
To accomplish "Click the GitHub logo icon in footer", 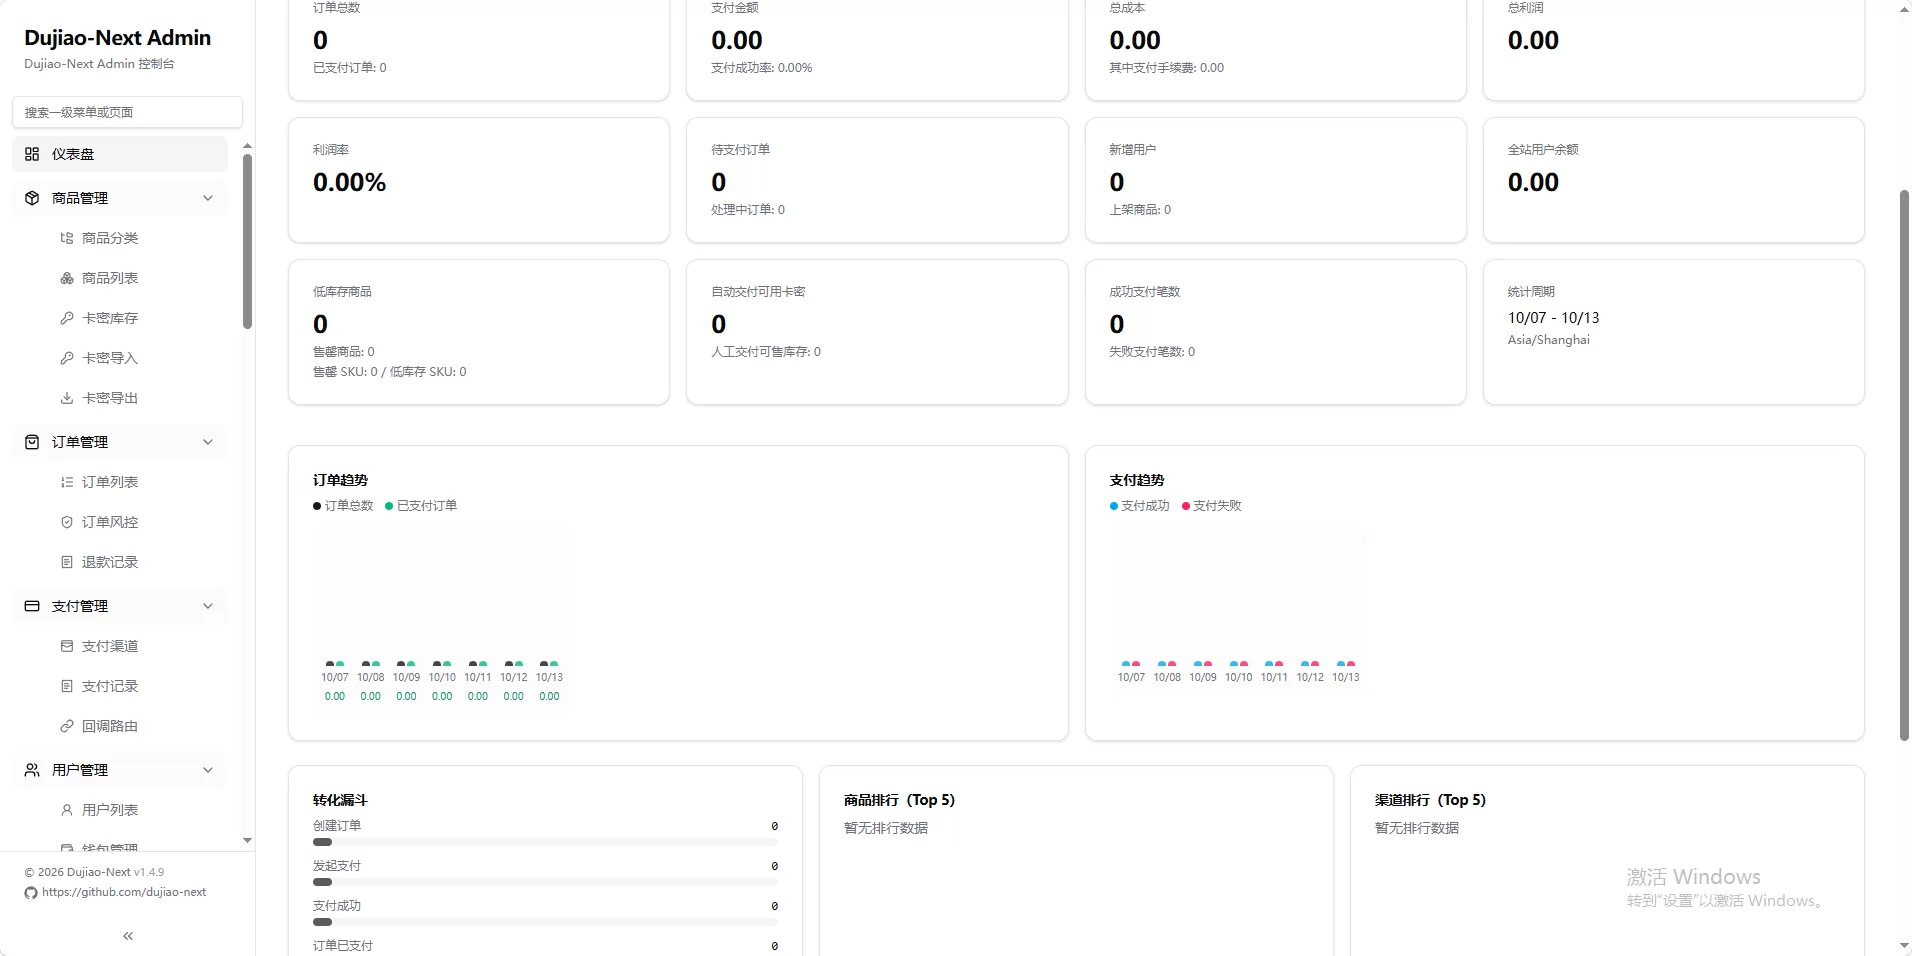I will (31, 893).
